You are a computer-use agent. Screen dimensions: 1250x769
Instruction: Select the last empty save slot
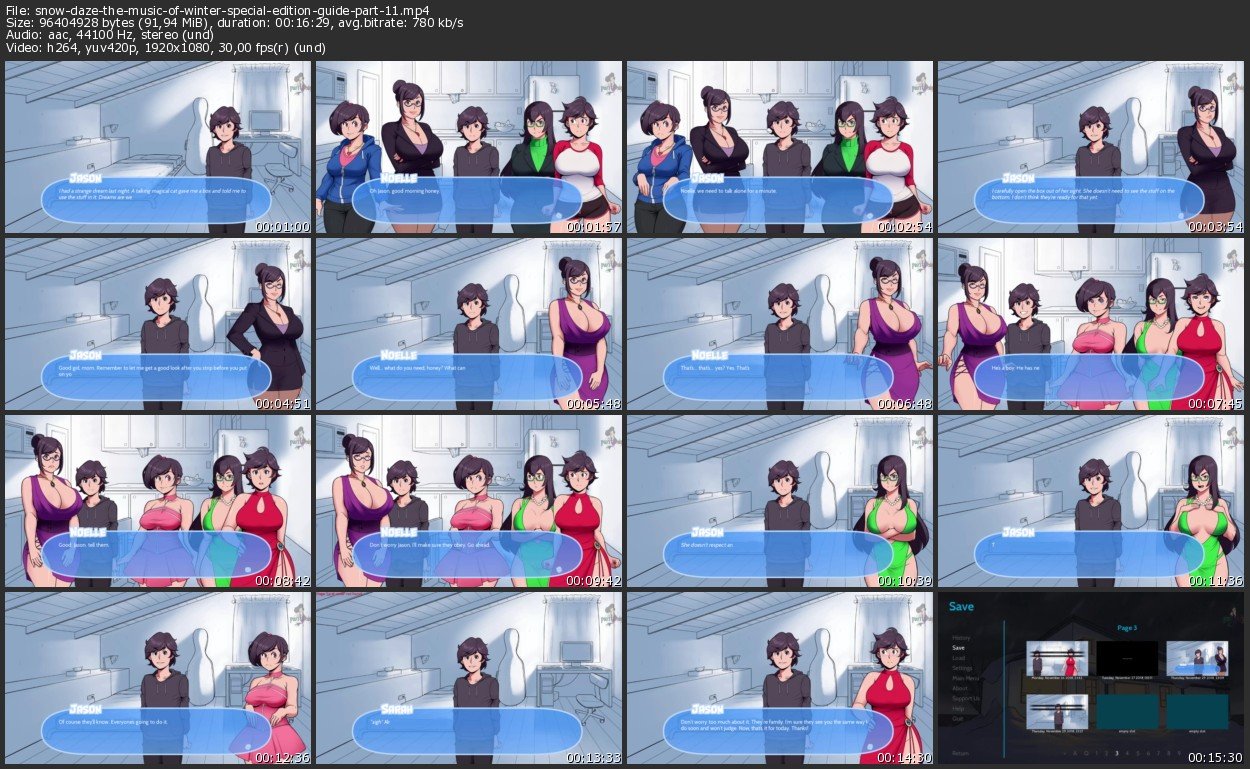pyautogui.click(x=1196, y=711)
